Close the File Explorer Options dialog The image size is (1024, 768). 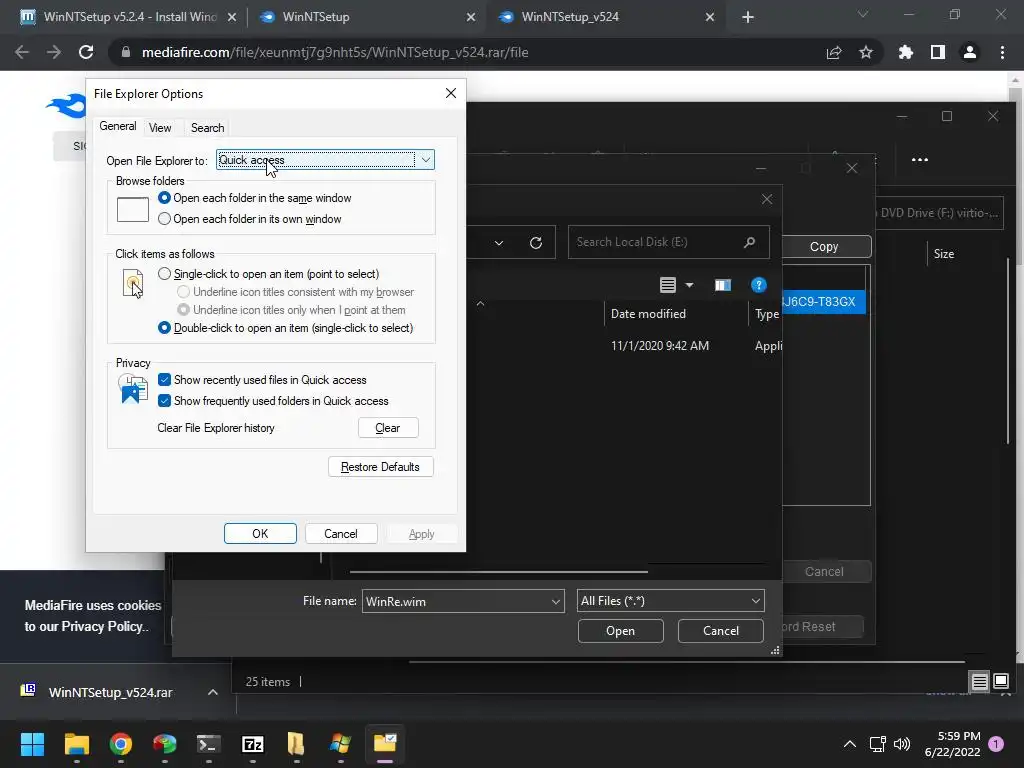451,93
